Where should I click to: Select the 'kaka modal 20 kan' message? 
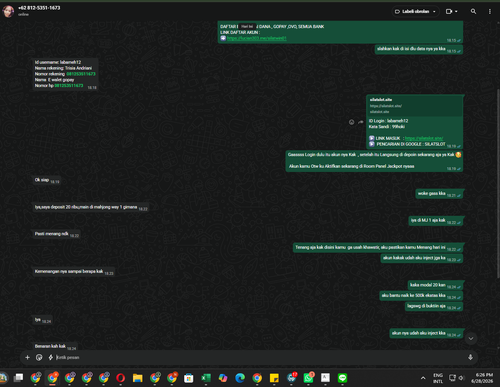(435, 285)
